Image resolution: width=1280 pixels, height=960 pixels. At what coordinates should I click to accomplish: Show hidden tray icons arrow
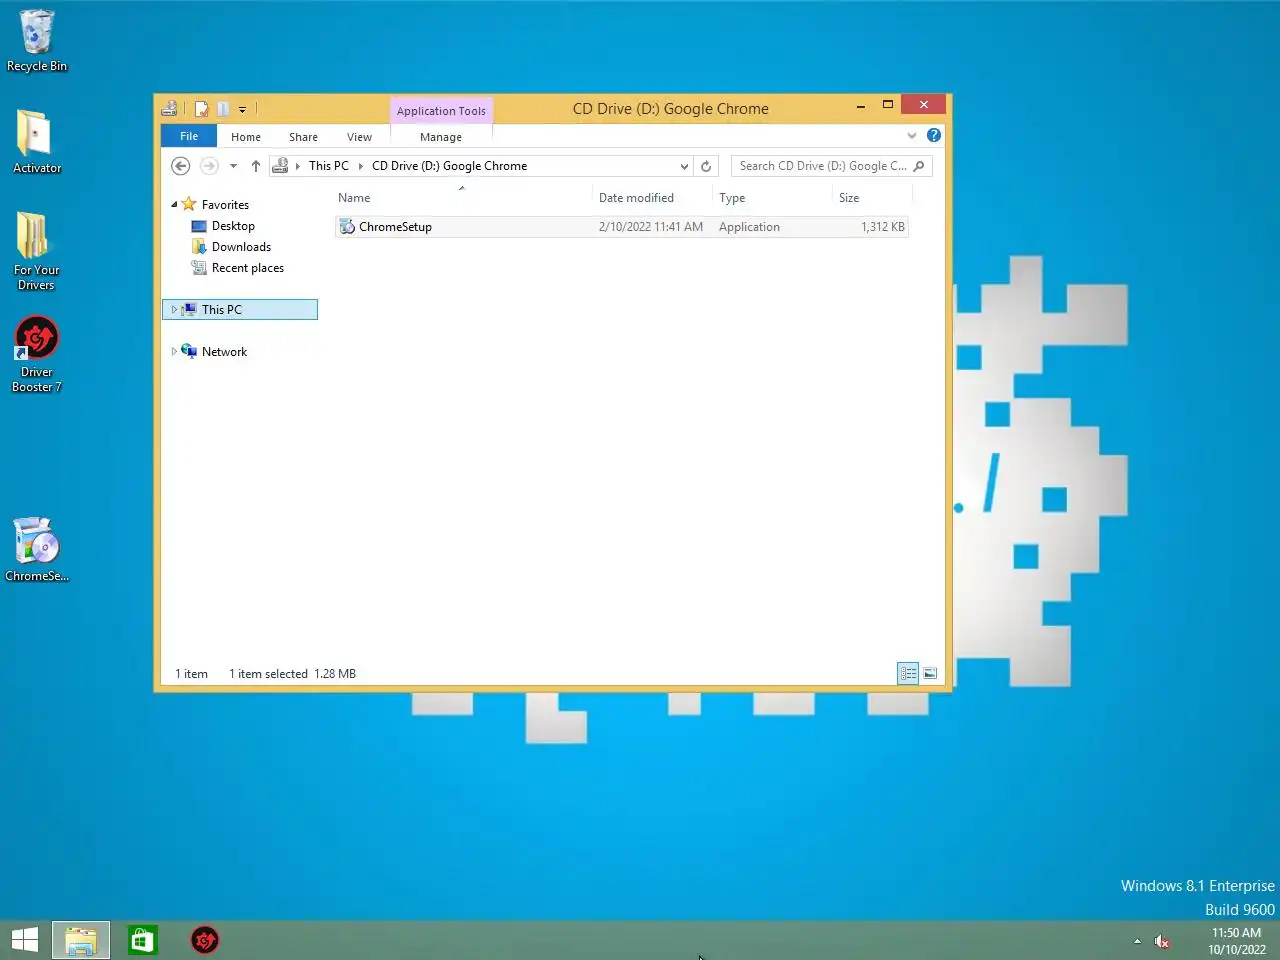coord(1137,941)
